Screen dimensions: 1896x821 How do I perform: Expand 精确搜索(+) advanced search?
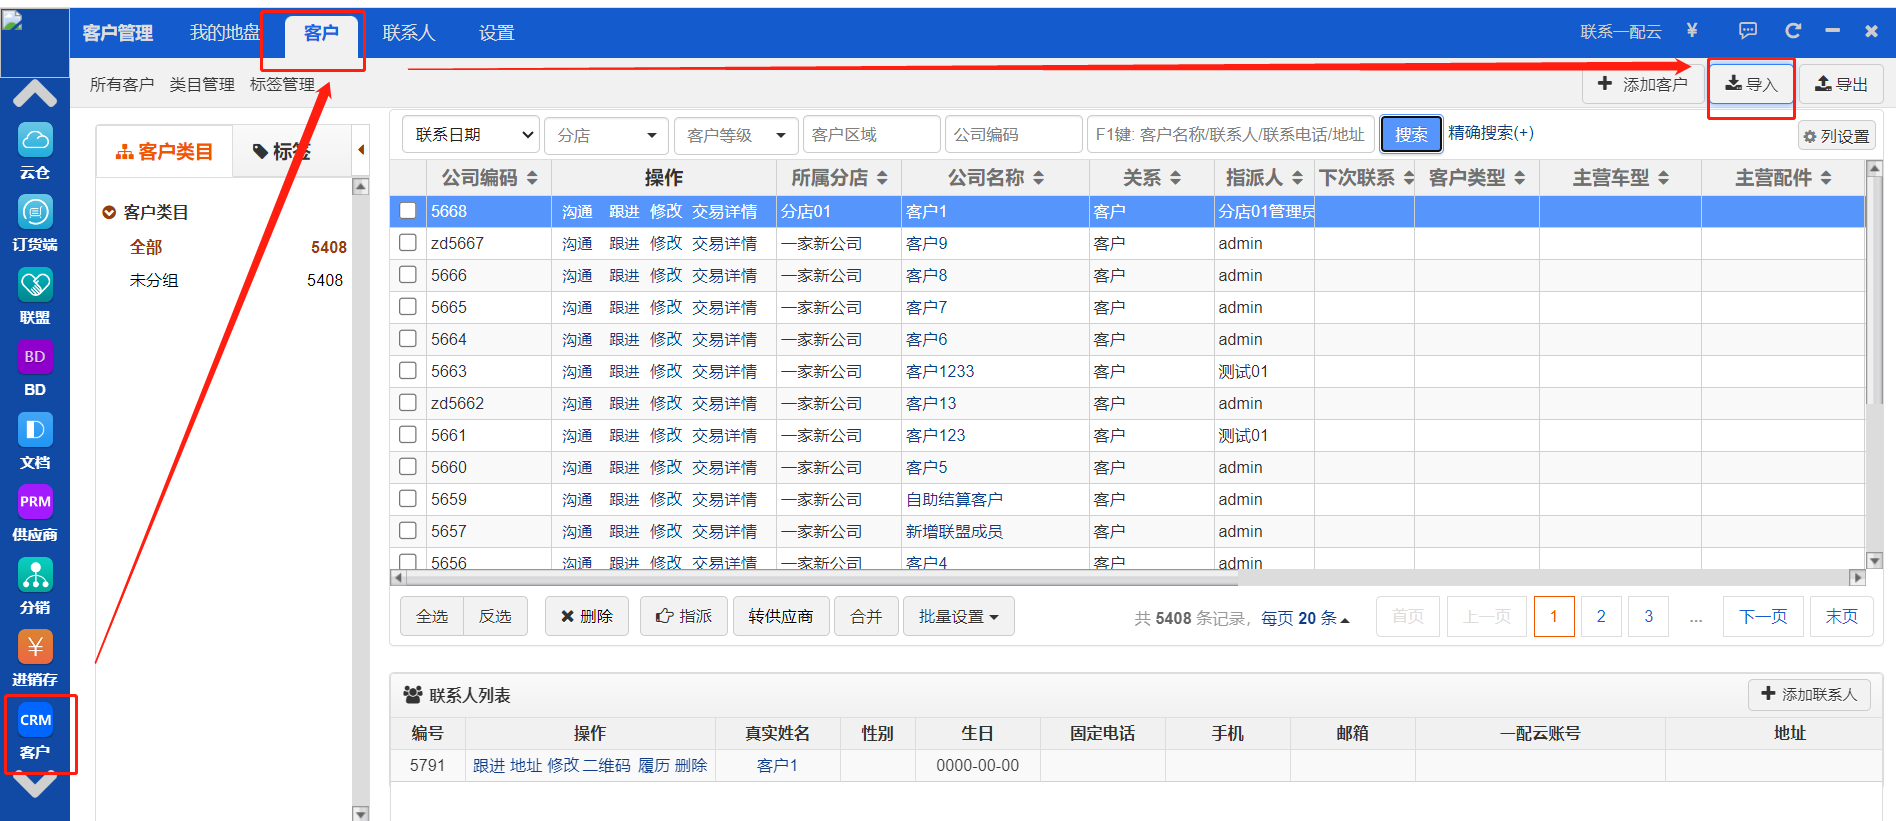1491,133
